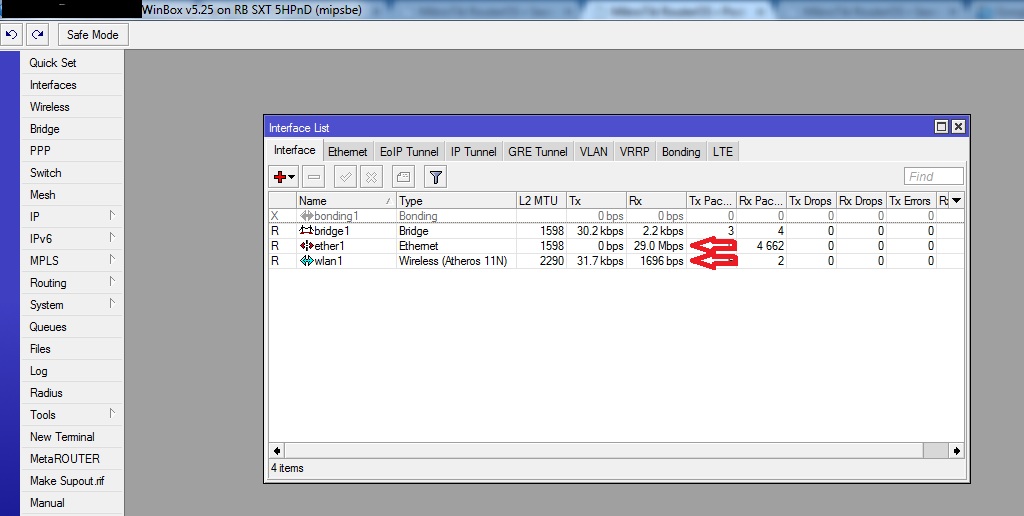Image resolution: width=1024 pixels, height=516 pixels.
Task: Select the Interface tab
Action: click(x=295, y=150)
